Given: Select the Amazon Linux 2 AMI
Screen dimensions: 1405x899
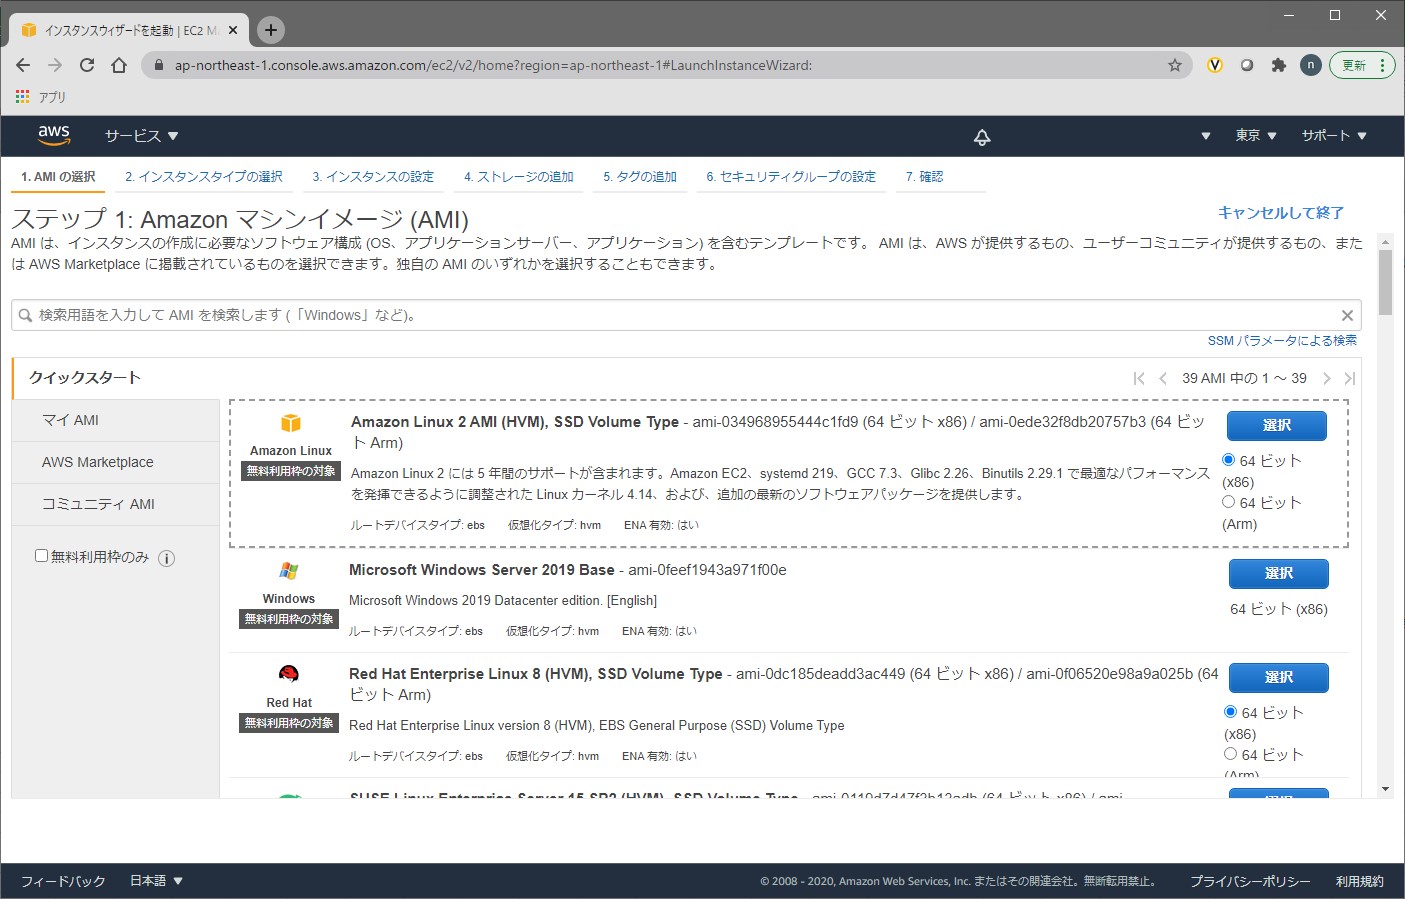Looking at the screenshot, I should [x=1277, y=425].
